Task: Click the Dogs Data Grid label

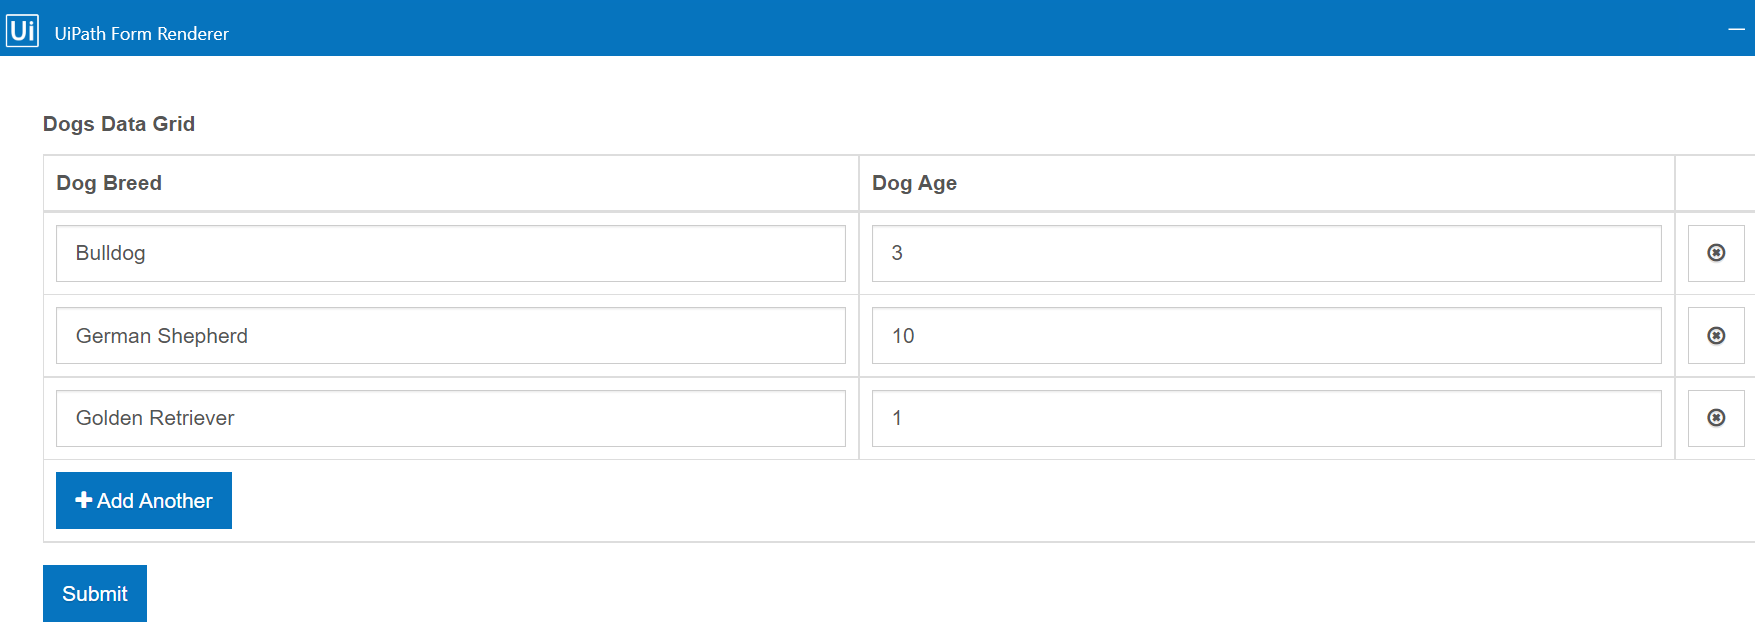Action: click(119, 124)
